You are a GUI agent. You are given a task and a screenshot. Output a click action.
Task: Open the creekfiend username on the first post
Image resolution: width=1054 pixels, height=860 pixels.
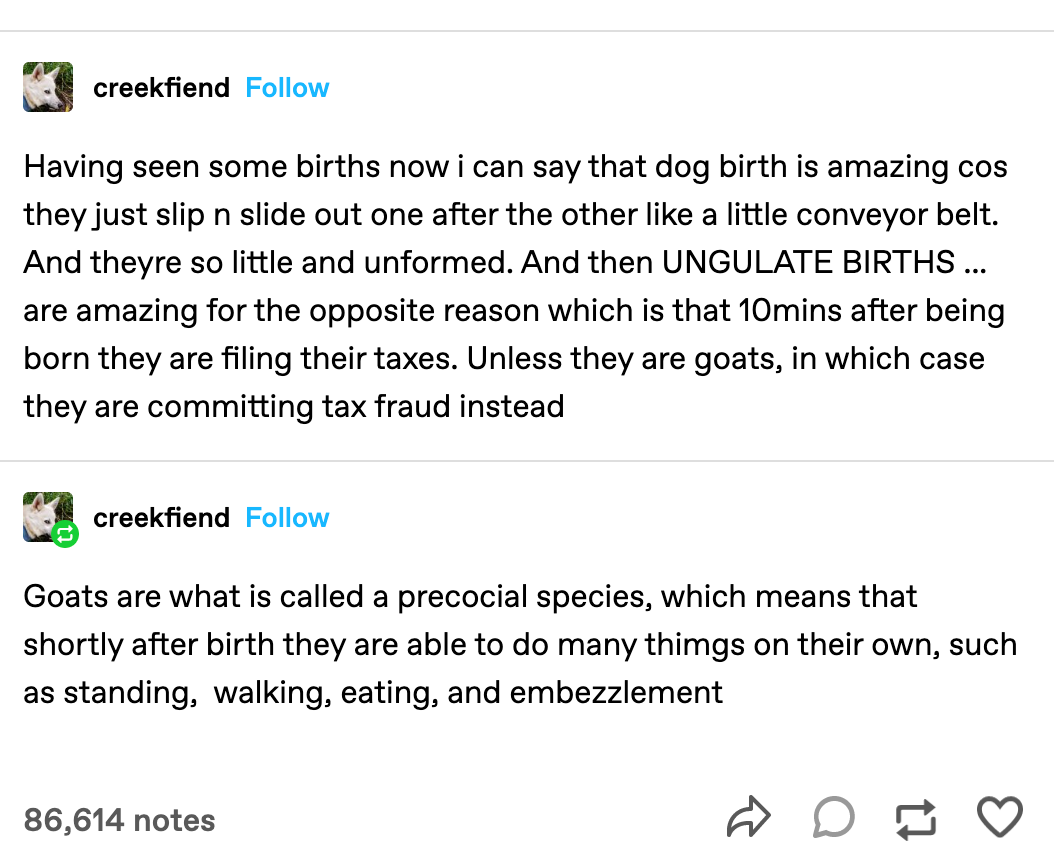coord(161,88)
